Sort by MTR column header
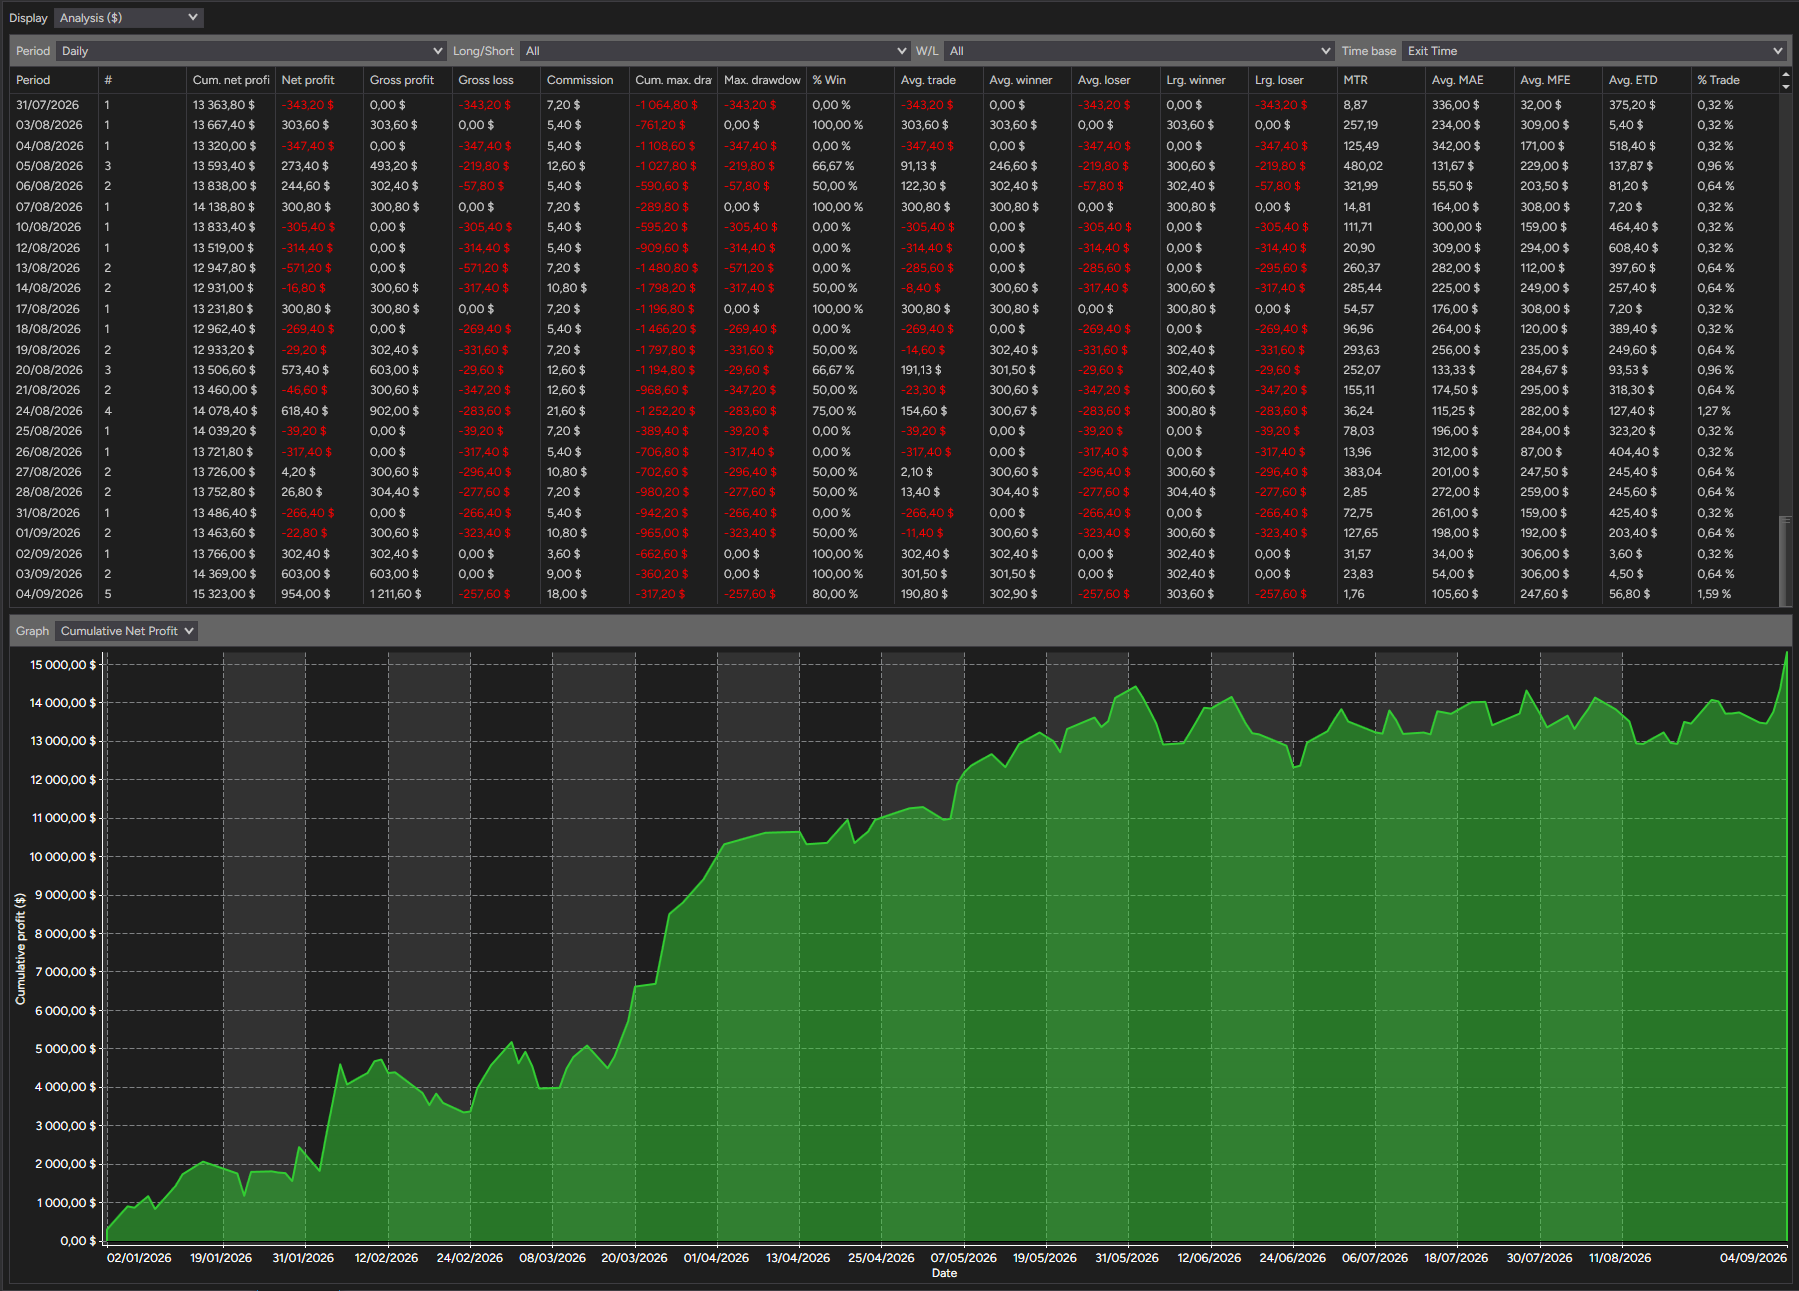Screen dimensions: 1799x1291 coord(1381,80)
